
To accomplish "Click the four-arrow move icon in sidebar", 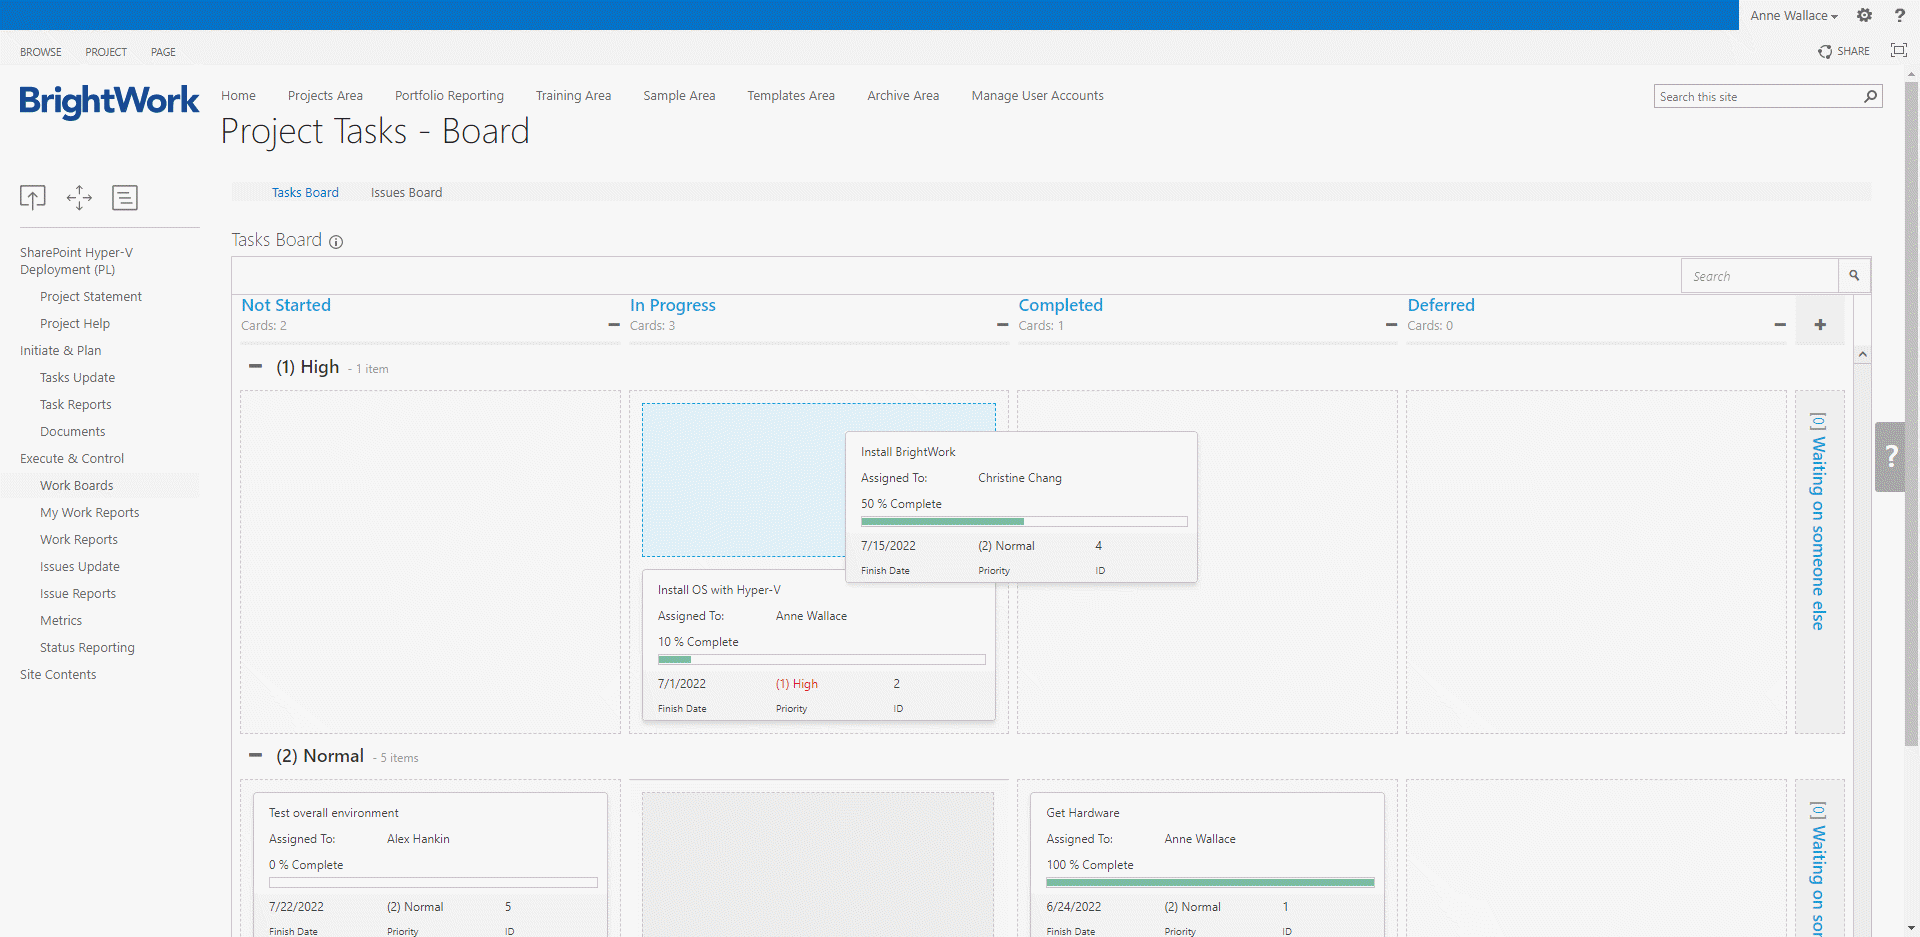I will tap(79, 198).
